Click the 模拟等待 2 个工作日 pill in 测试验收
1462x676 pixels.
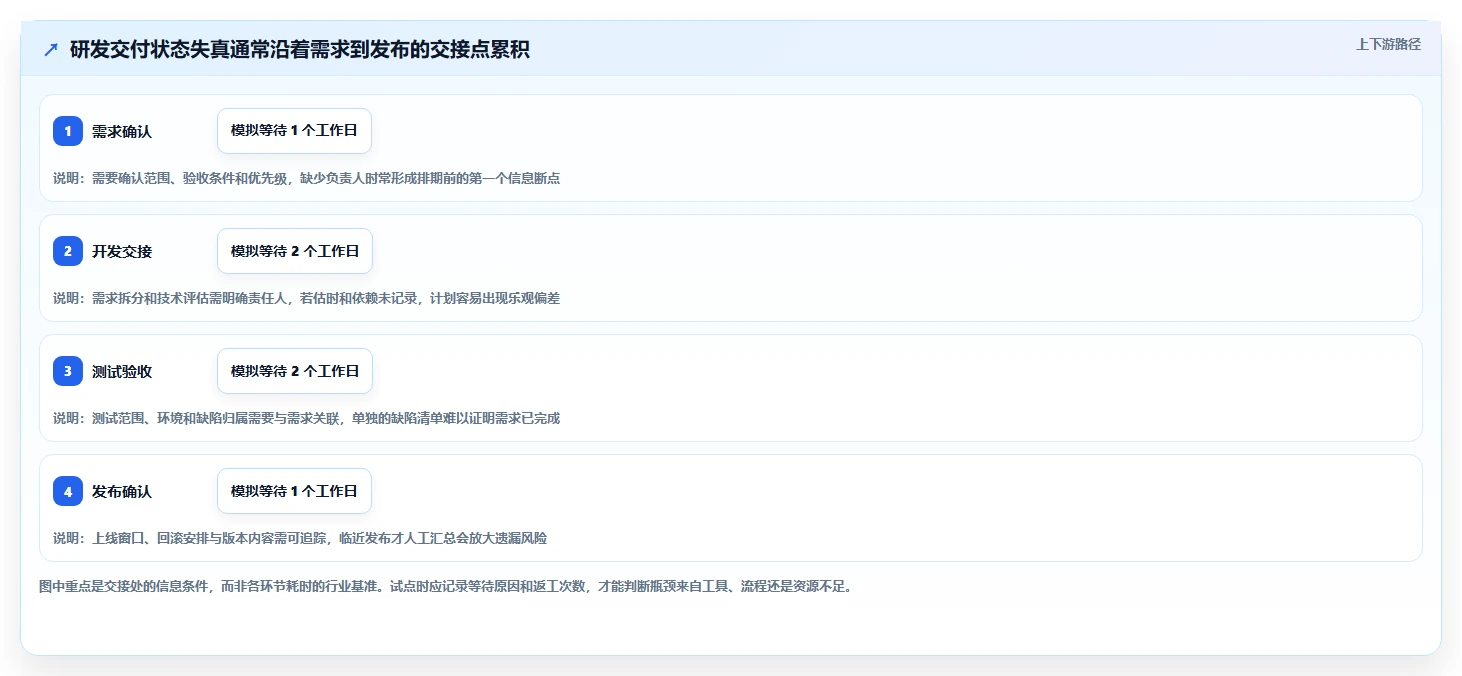coord(295,371)
